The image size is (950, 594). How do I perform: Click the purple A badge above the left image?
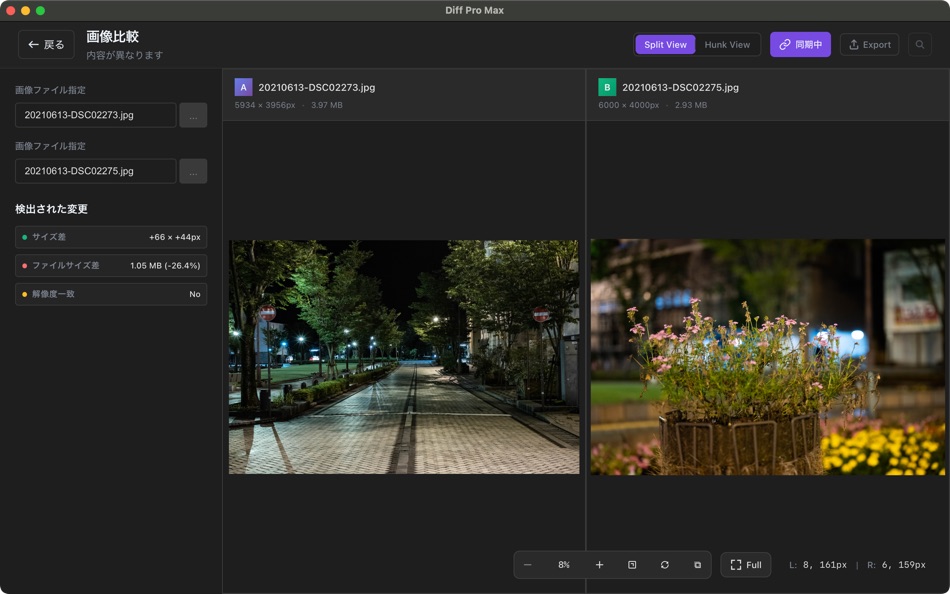pyautogui.click(x=241, y=87)
